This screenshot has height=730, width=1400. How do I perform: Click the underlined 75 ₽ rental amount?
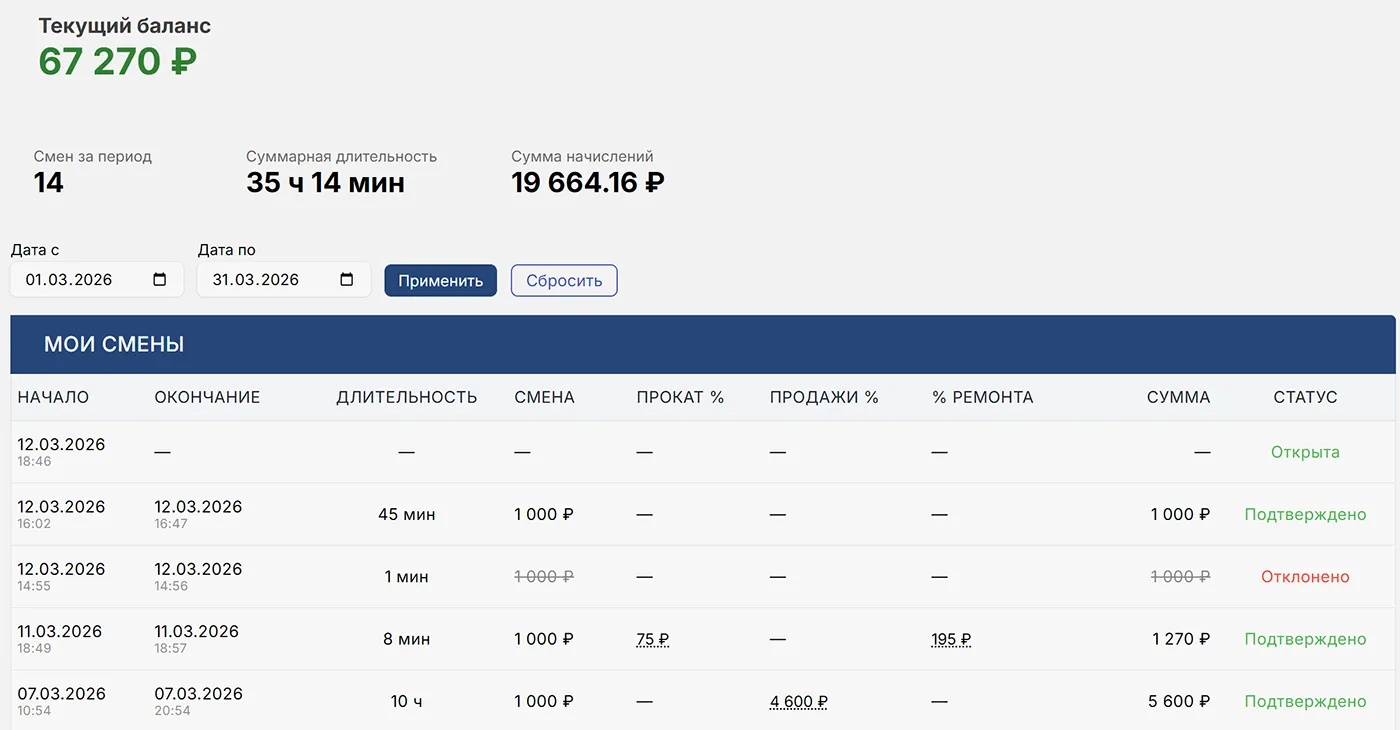point(652,639)
